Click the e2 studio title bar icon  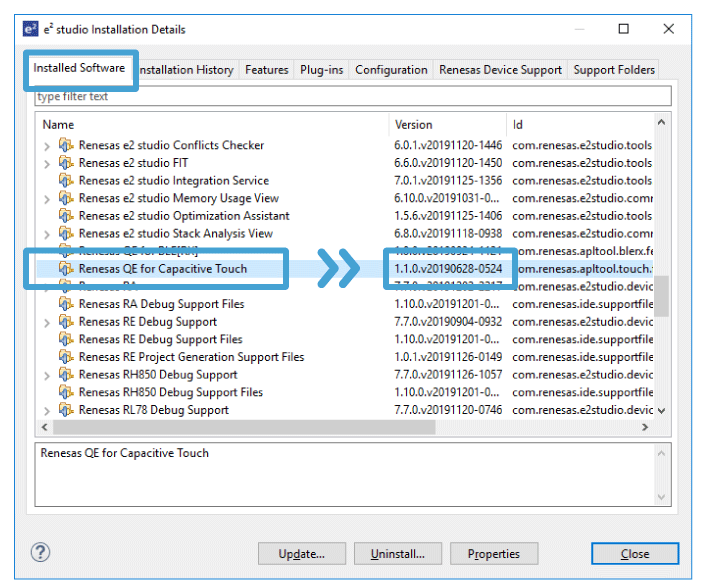click(x=31, y=29)
